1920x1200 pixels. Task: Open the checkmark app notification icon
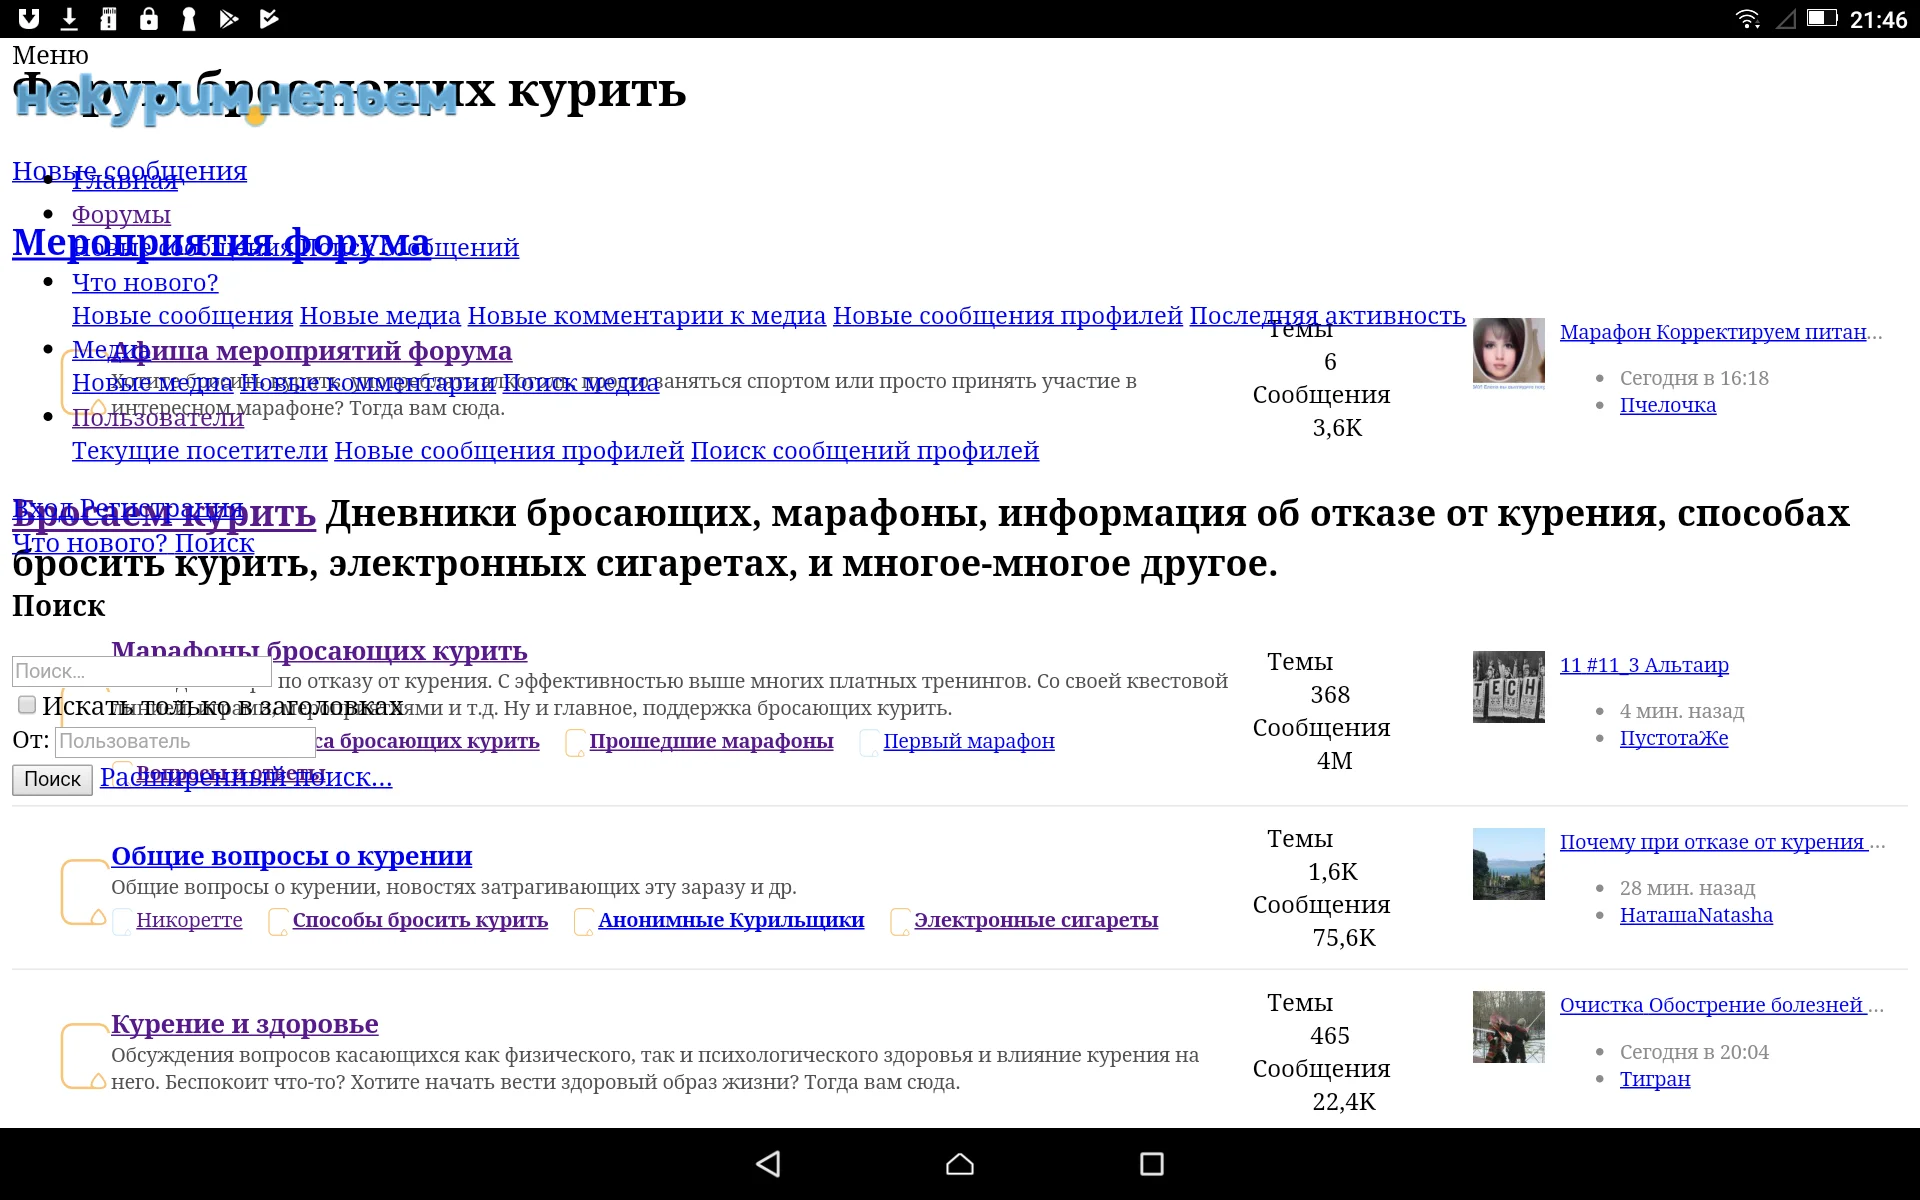[x=268, y=18]
